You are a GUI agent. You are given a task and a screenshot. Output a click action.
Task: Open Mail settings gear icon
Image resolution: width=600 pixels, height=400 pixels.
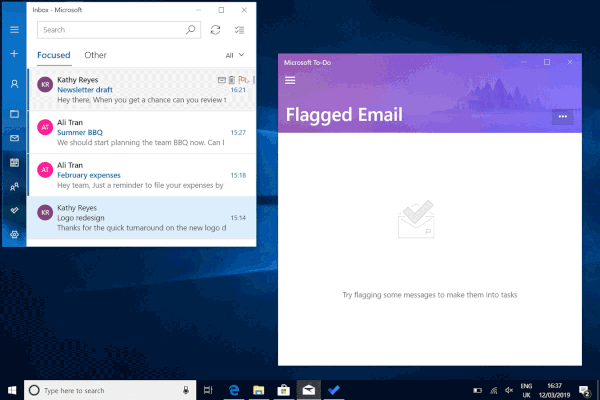click(14, 234)
